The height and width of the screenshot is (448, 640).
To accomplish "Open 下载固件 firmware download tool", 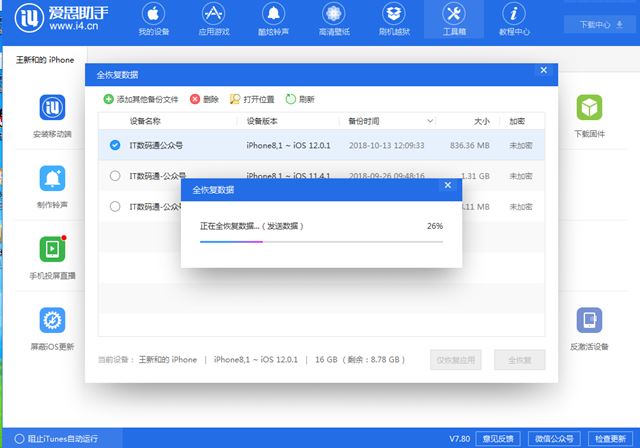I will tap(589, 116).
